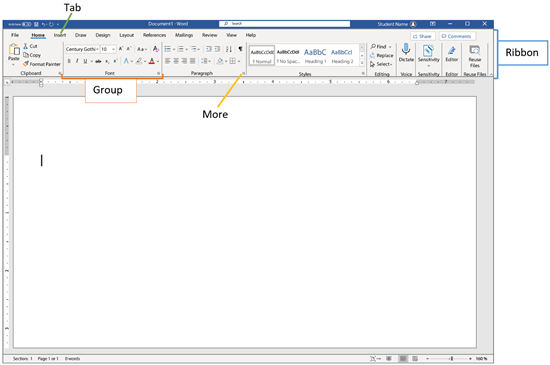Image resolution: width=550 pixels, height=365 pixels.
Task: Switch to the Draw tab
Action: pyautogui.click(x=81, y=35)
